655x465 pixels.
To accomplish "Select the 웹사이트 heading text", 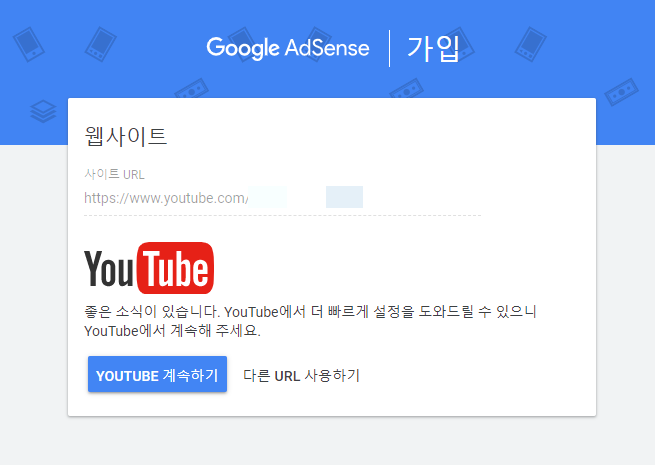I will 126,137.
